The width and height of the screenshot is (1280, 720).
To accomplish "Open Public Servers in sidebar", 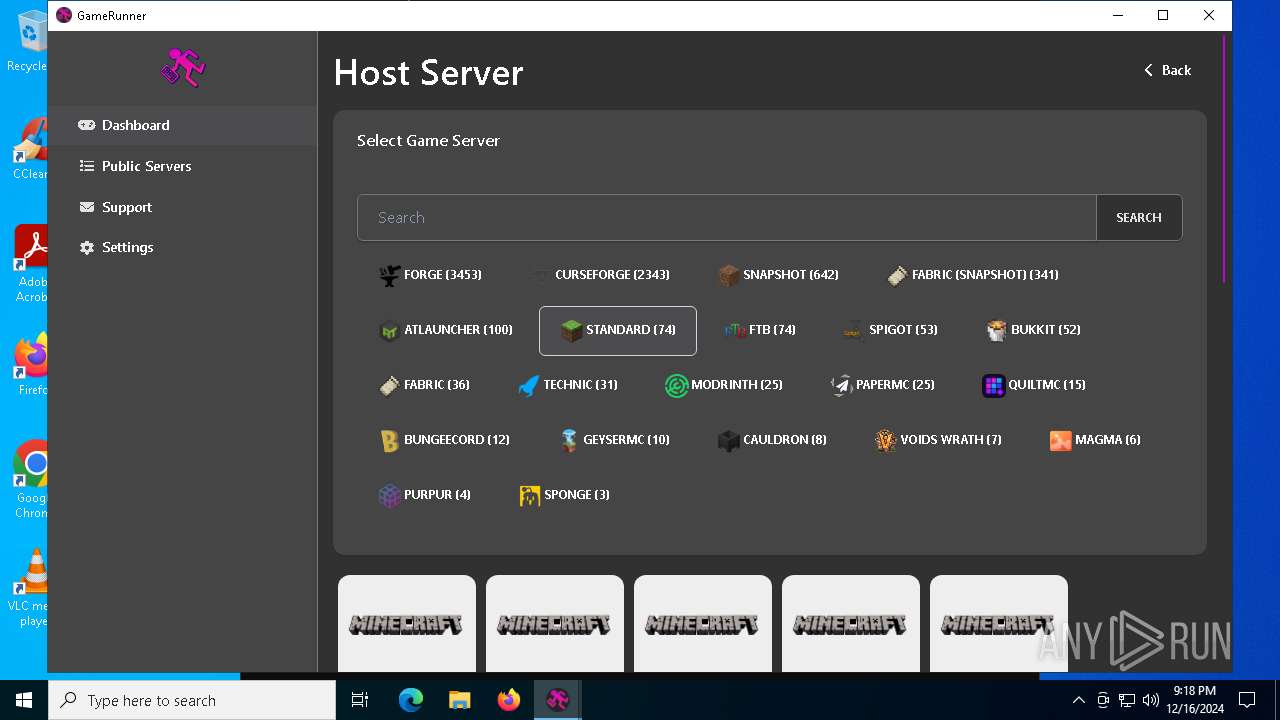I will pos(183,166).
